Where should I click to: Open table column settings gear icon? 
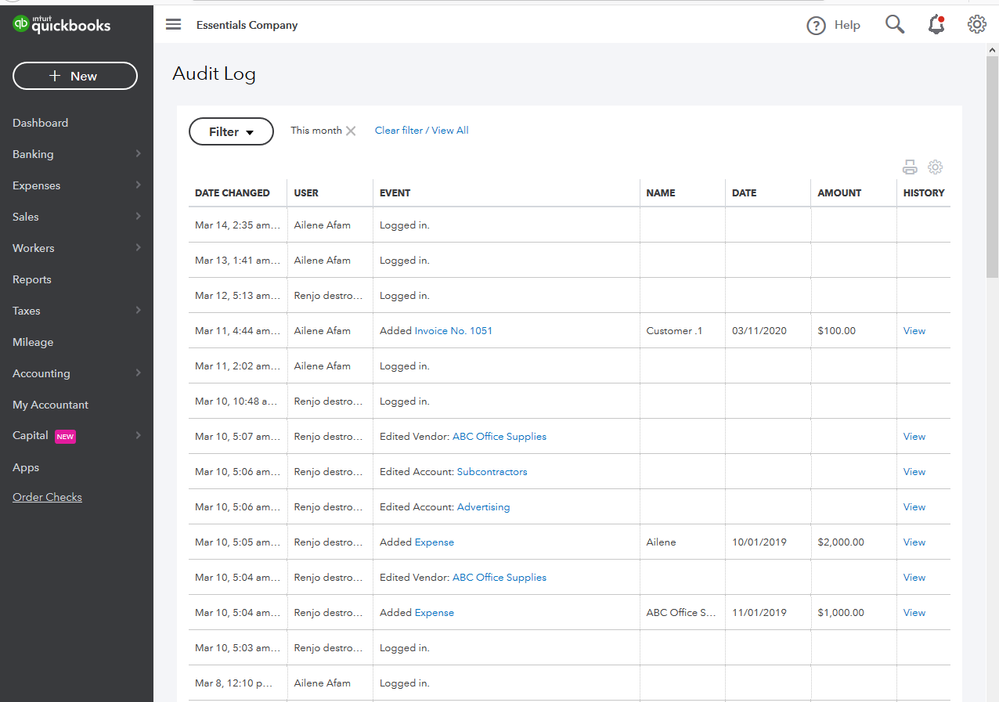coord(935,167)
